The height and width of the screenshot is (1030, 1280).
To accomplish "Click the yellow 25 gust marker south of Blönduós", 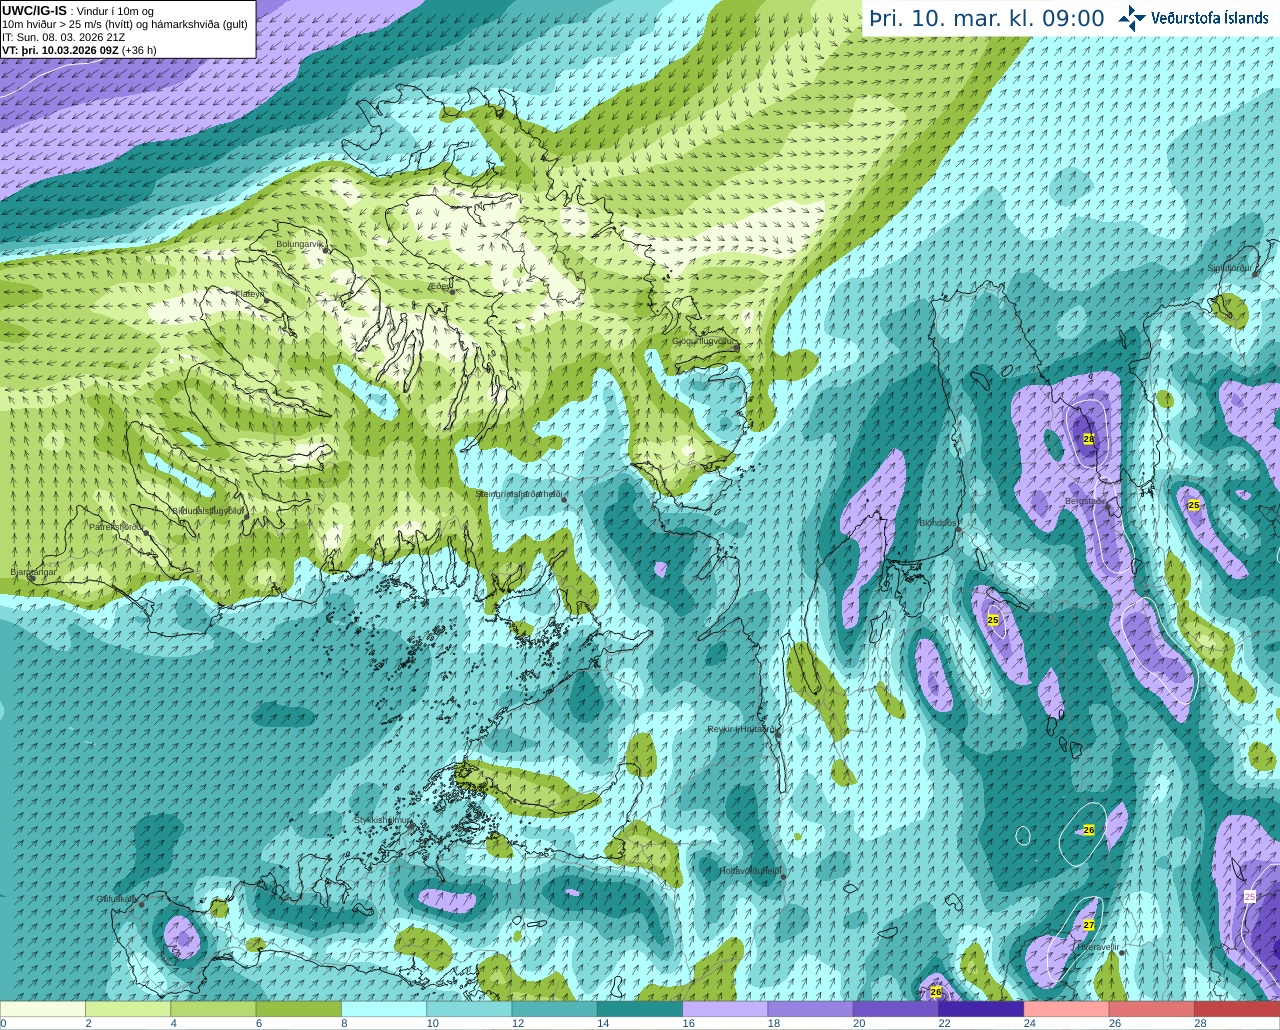I will point(993,620).
